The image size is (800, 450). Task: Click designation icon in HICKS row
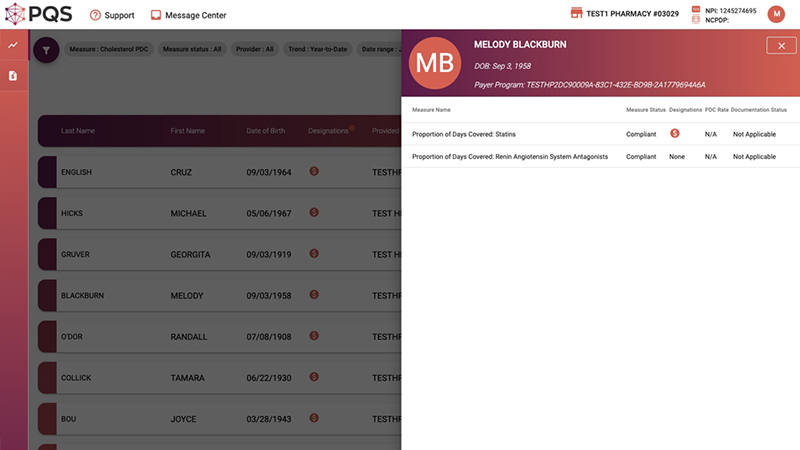pos(314,212)
